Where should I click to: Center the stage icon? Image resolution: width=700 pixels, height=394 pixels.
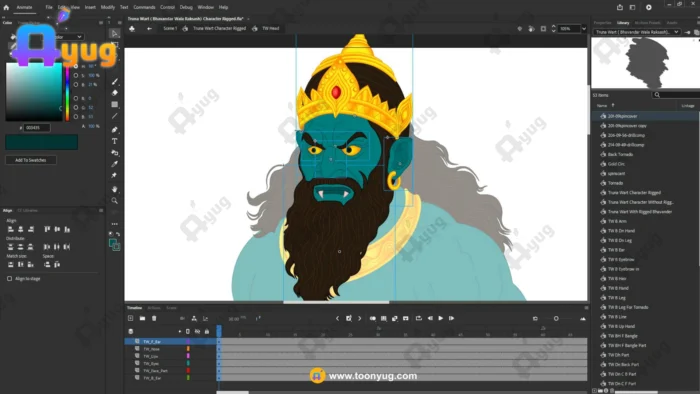coord(520,29)
